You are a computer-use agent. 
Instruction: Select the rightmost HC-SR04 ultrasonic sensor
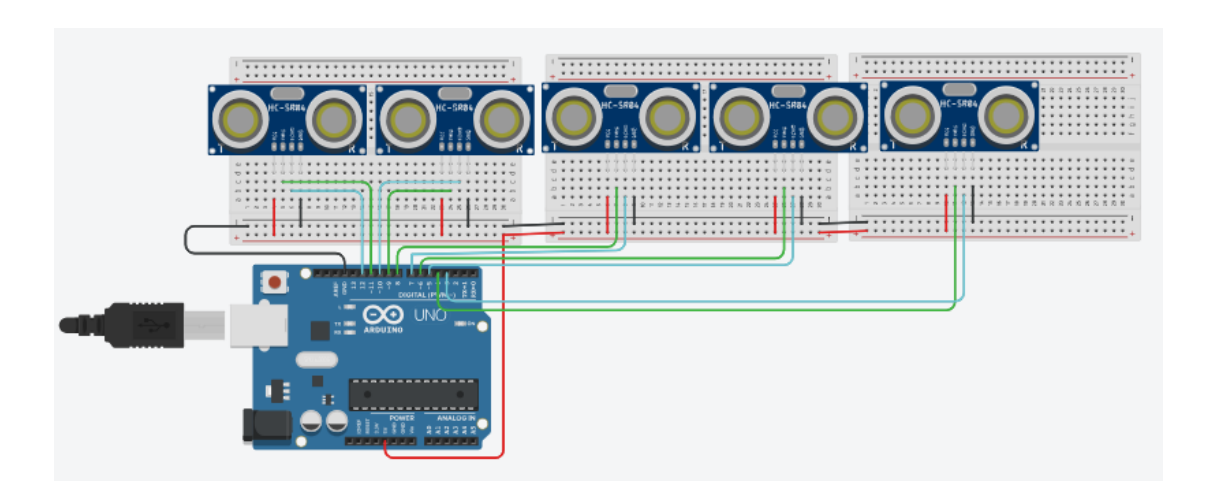(959, 115)
